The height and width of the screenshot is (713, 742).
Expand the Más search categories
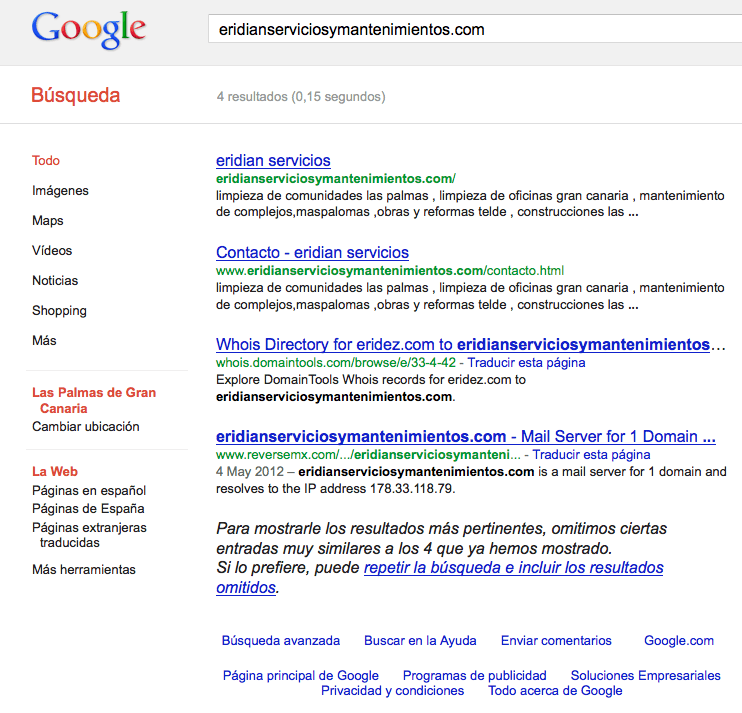(x=44, y=341)
